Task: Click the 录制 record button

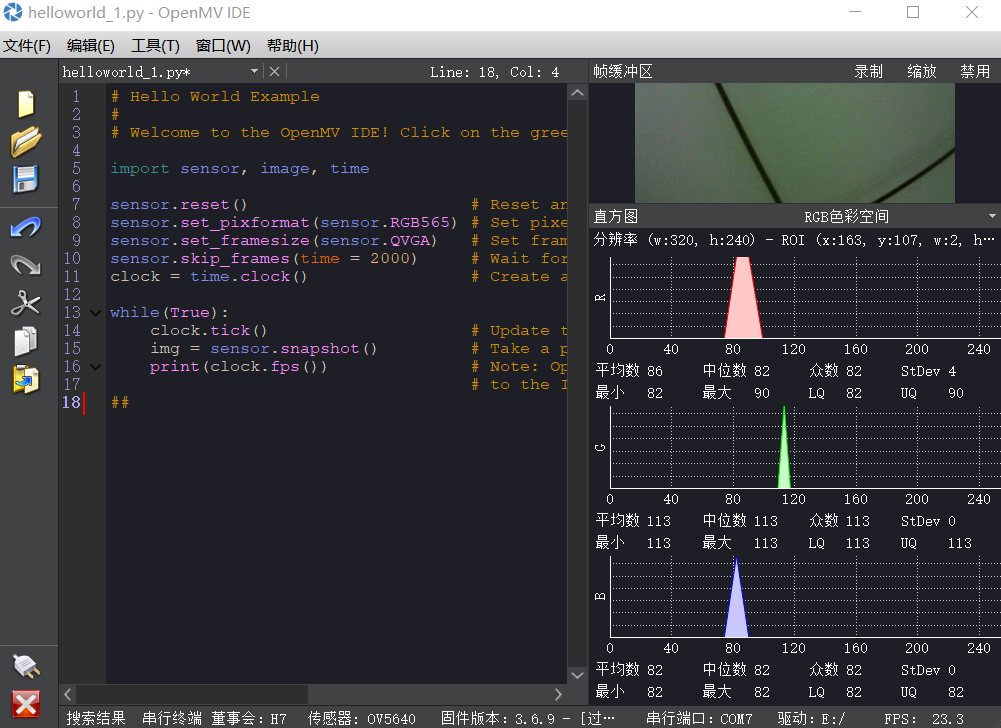Action: click(x=868, y=72)
